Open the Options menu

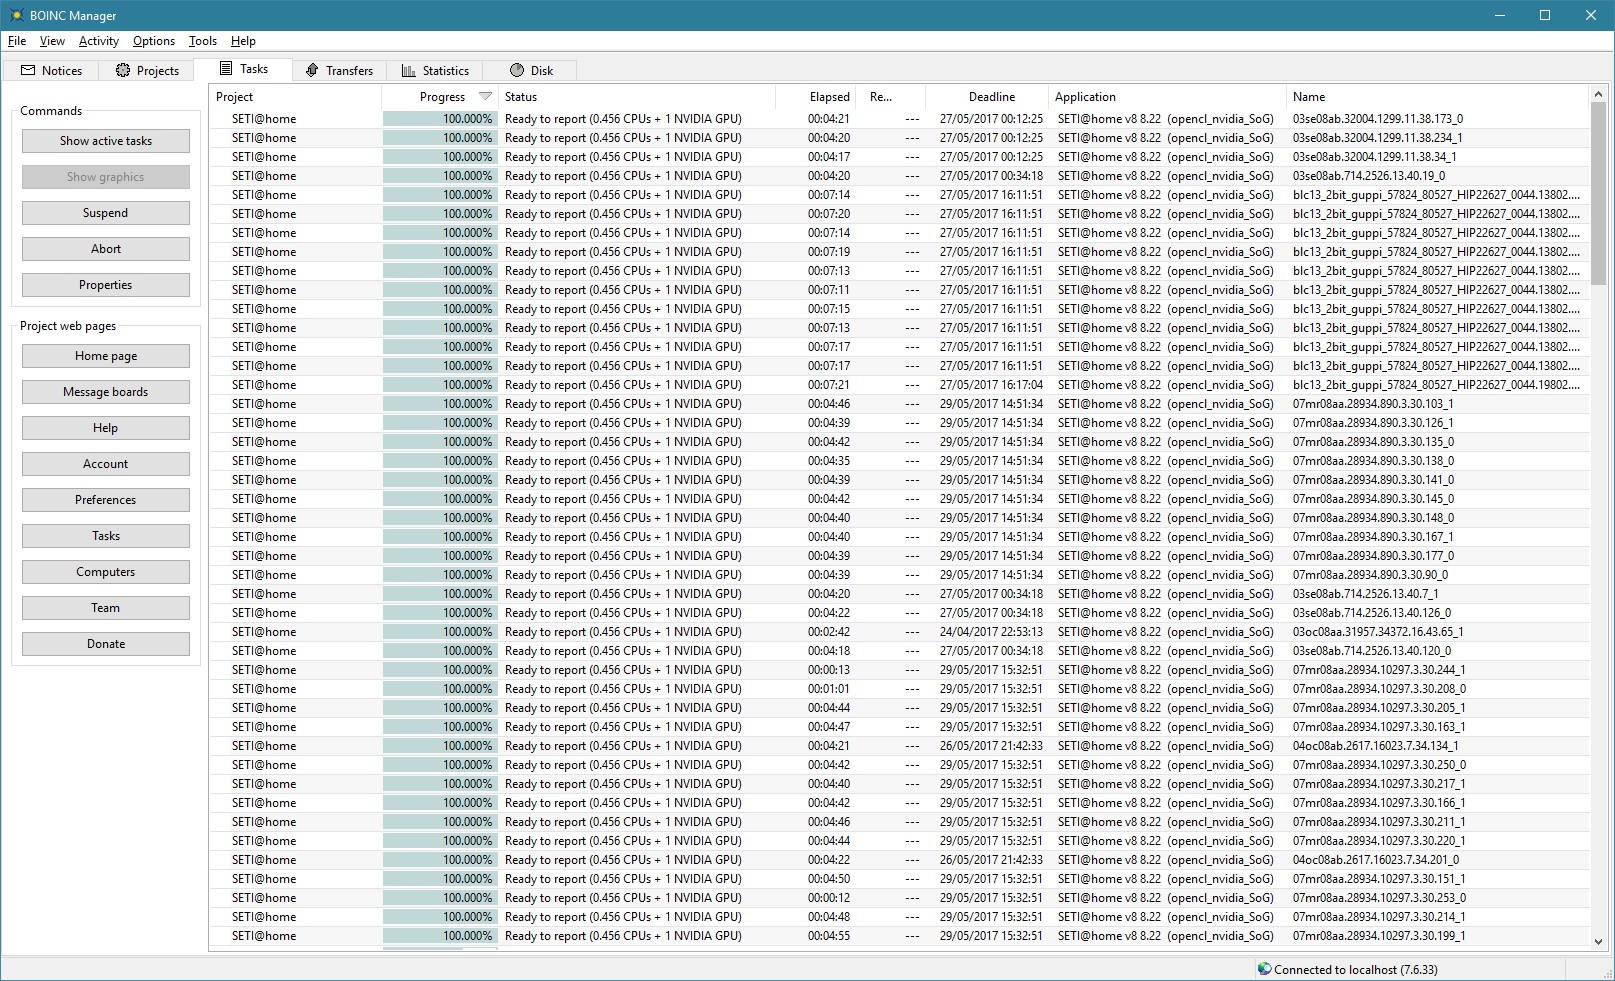[154, 41]
